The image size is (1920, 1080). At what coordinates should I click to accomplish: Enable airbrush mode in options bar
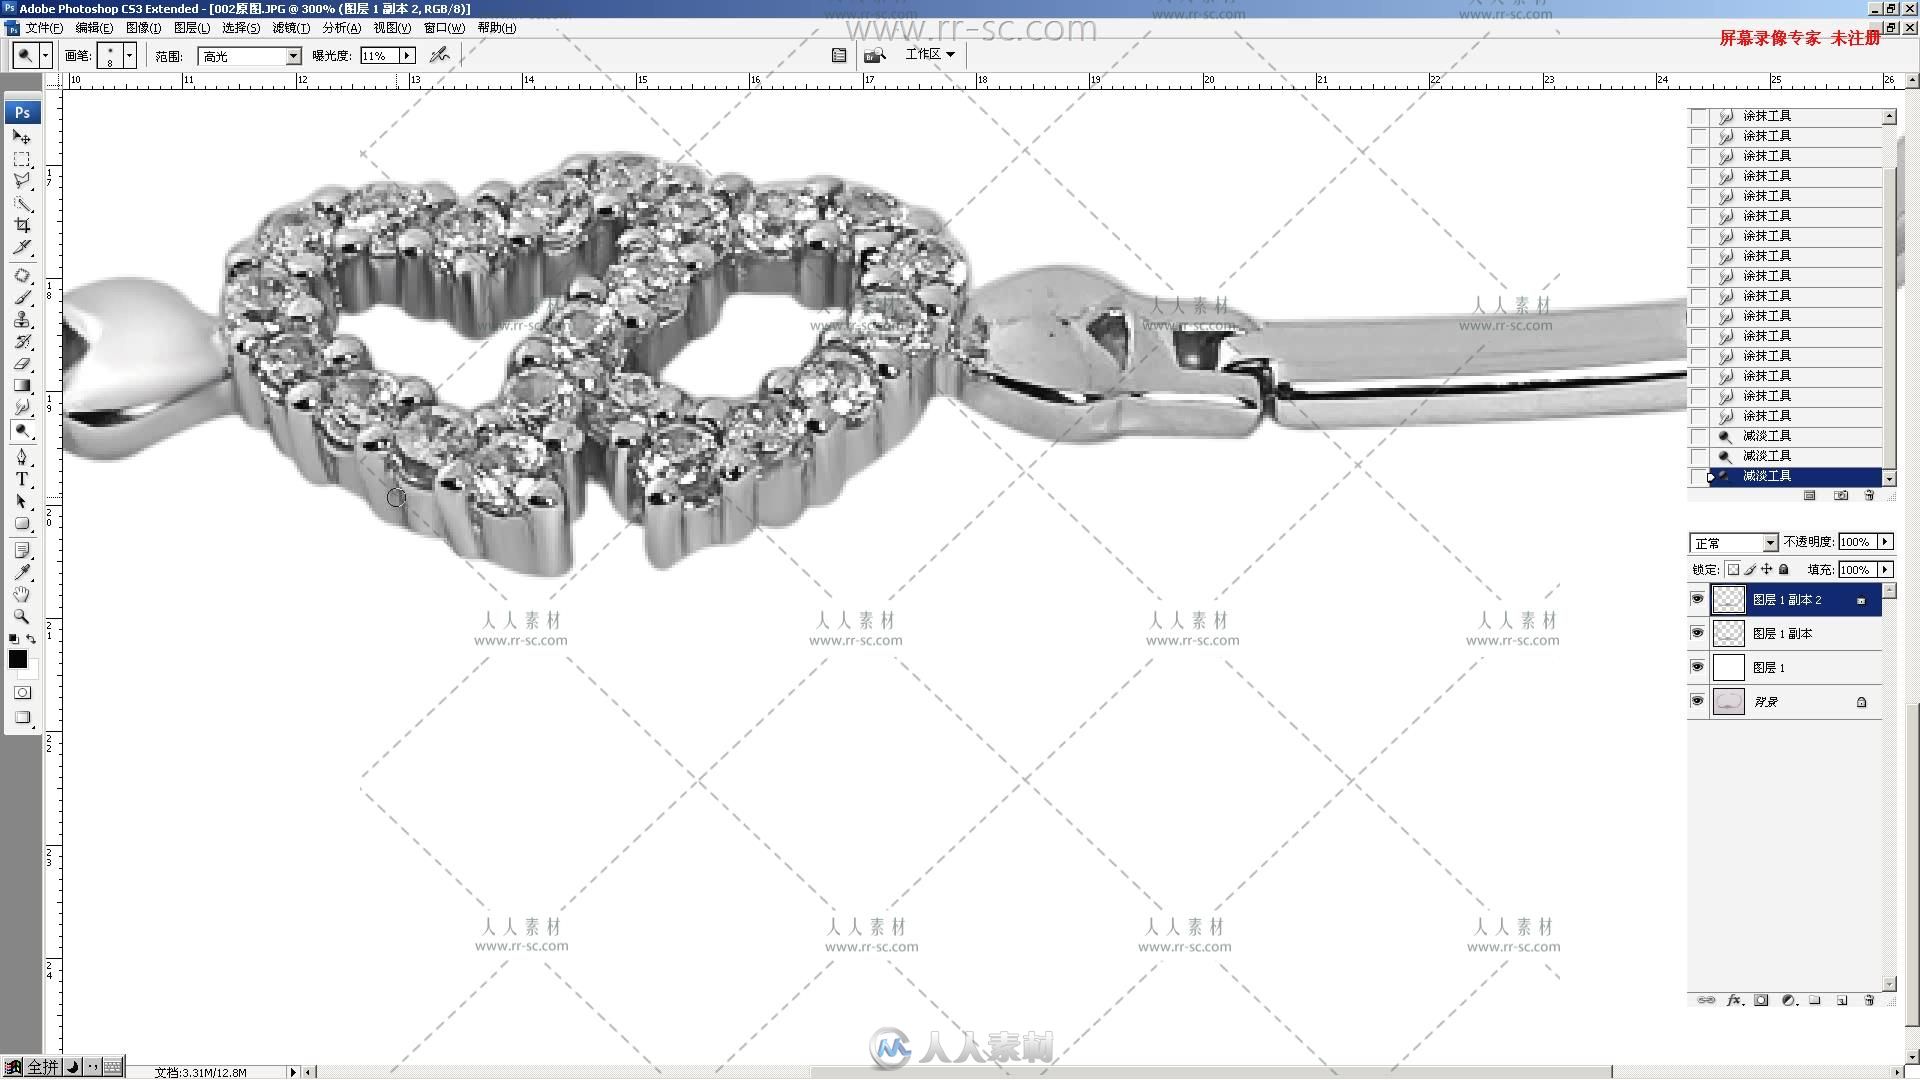click(439, 55)
